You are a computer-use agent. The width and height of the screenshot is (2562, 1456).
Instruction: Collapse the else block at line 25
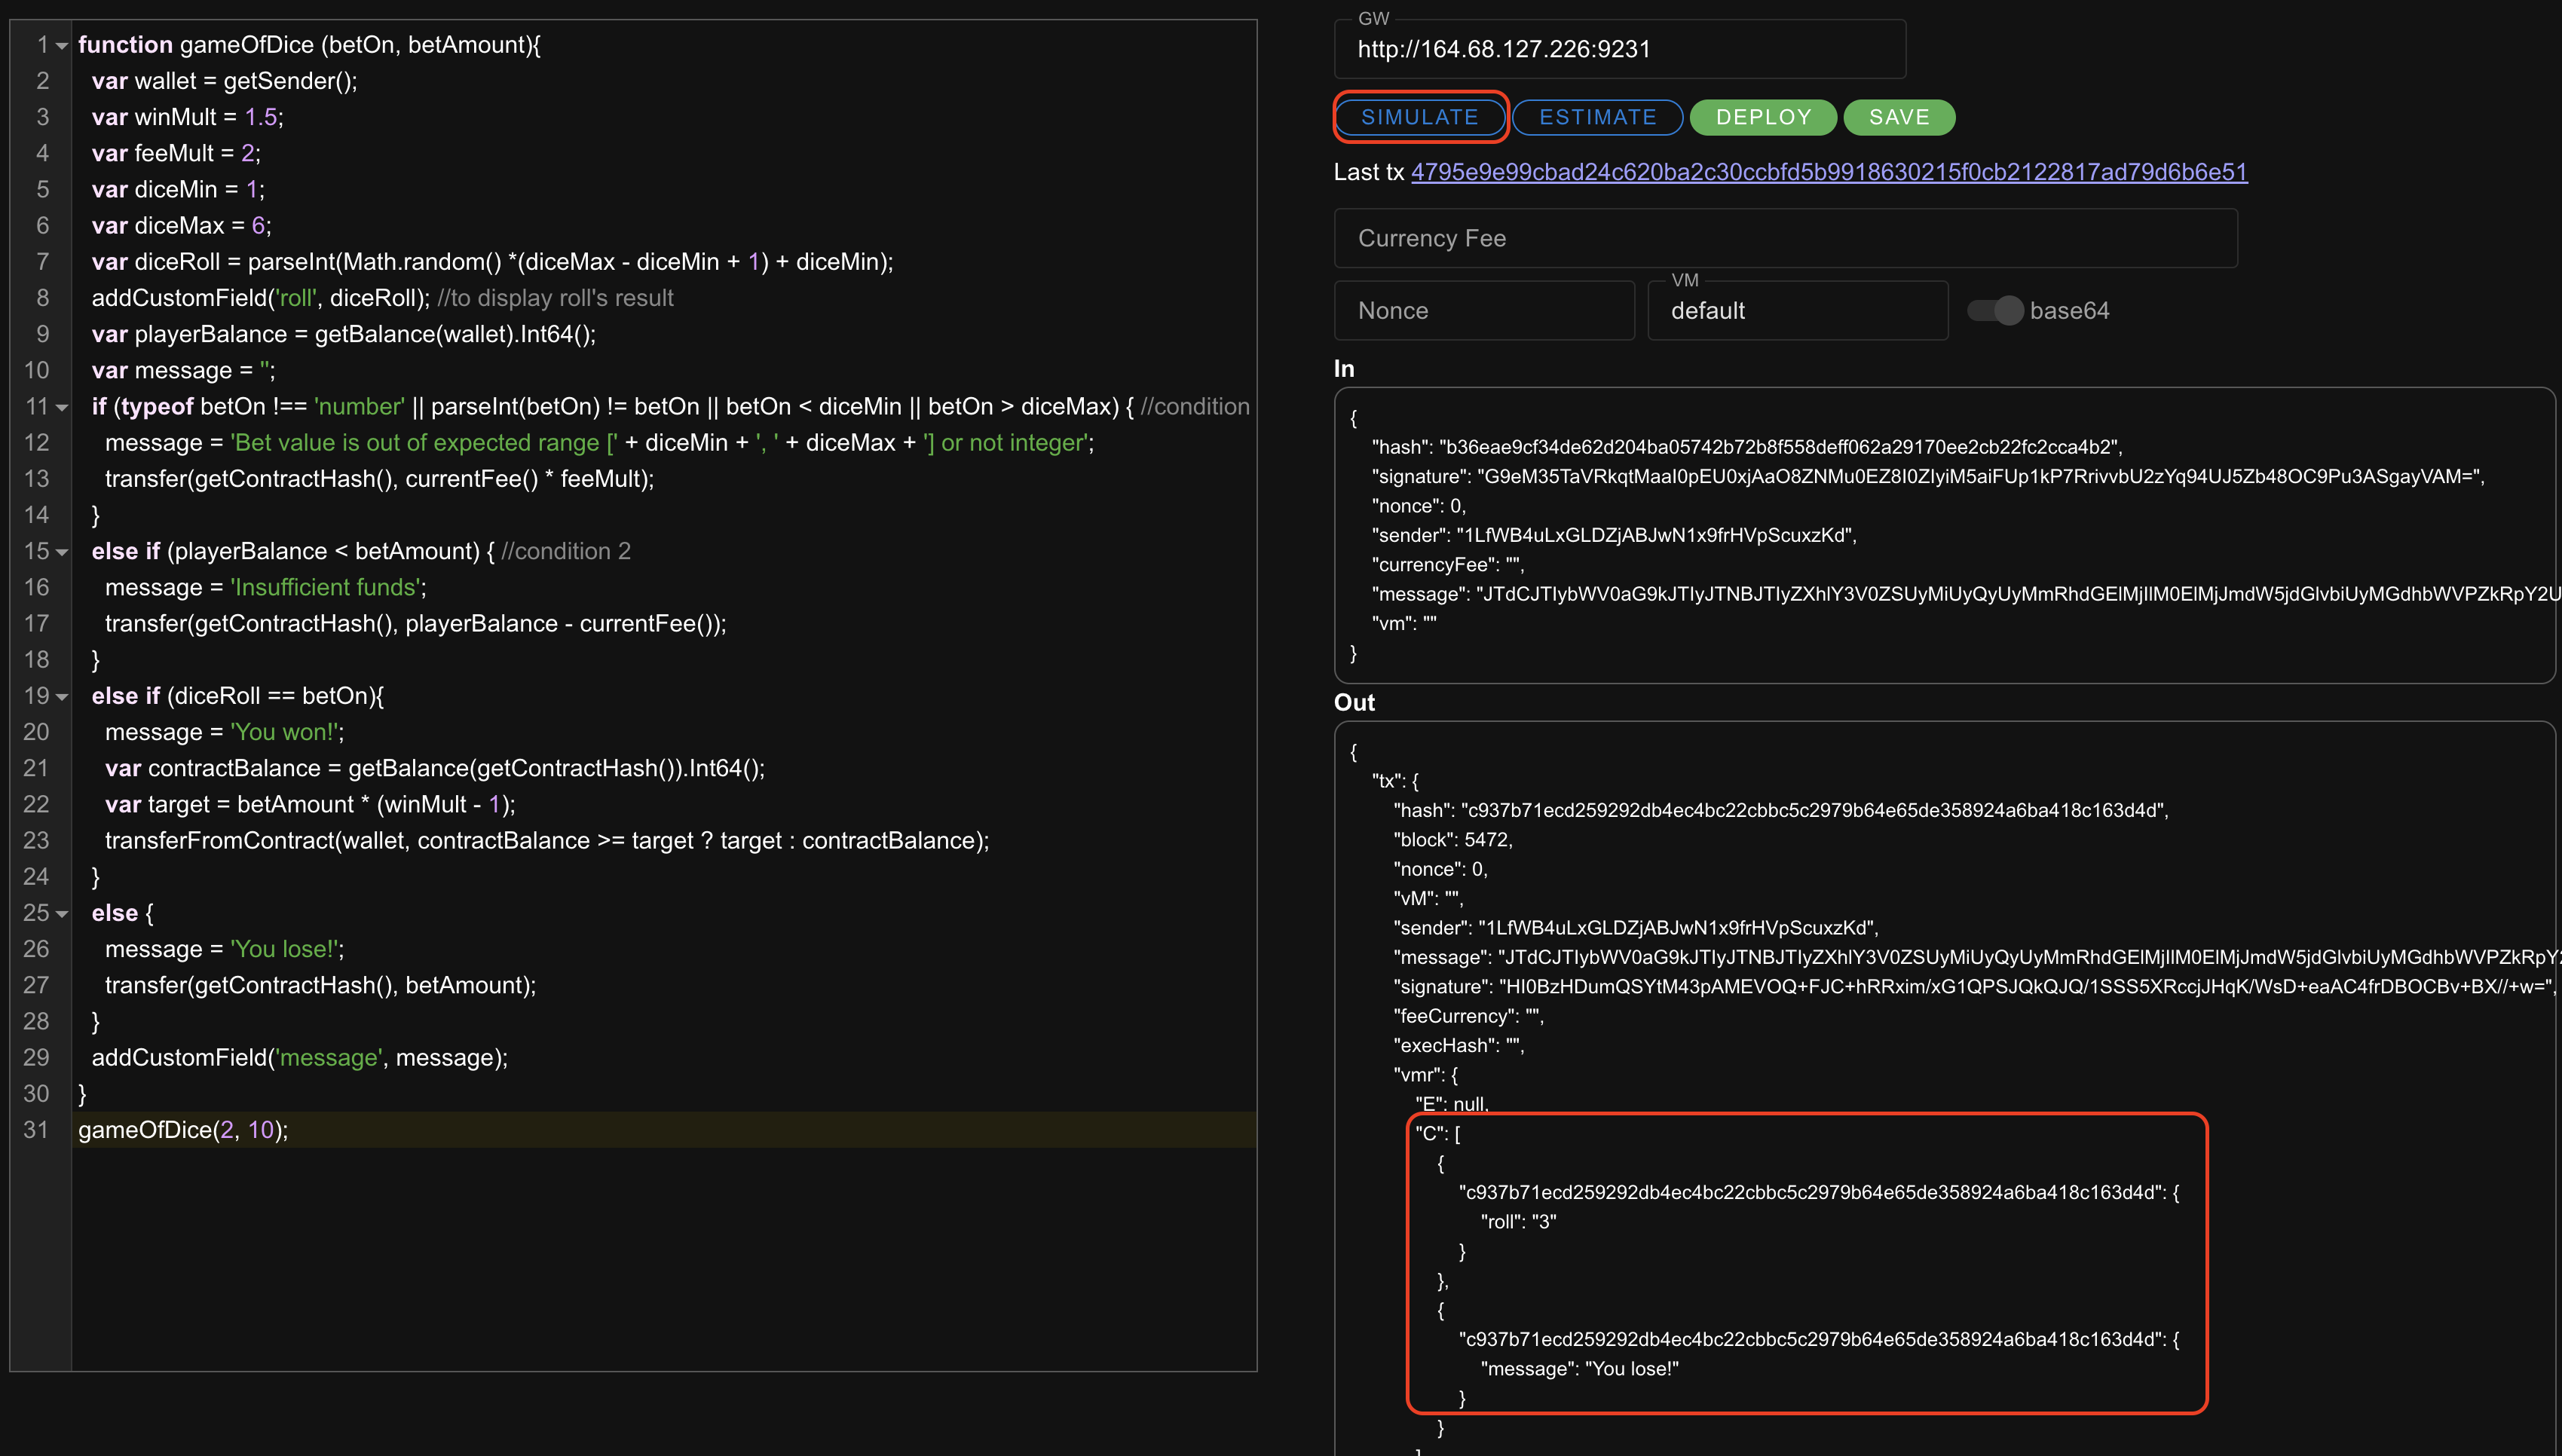coord(62,914)
